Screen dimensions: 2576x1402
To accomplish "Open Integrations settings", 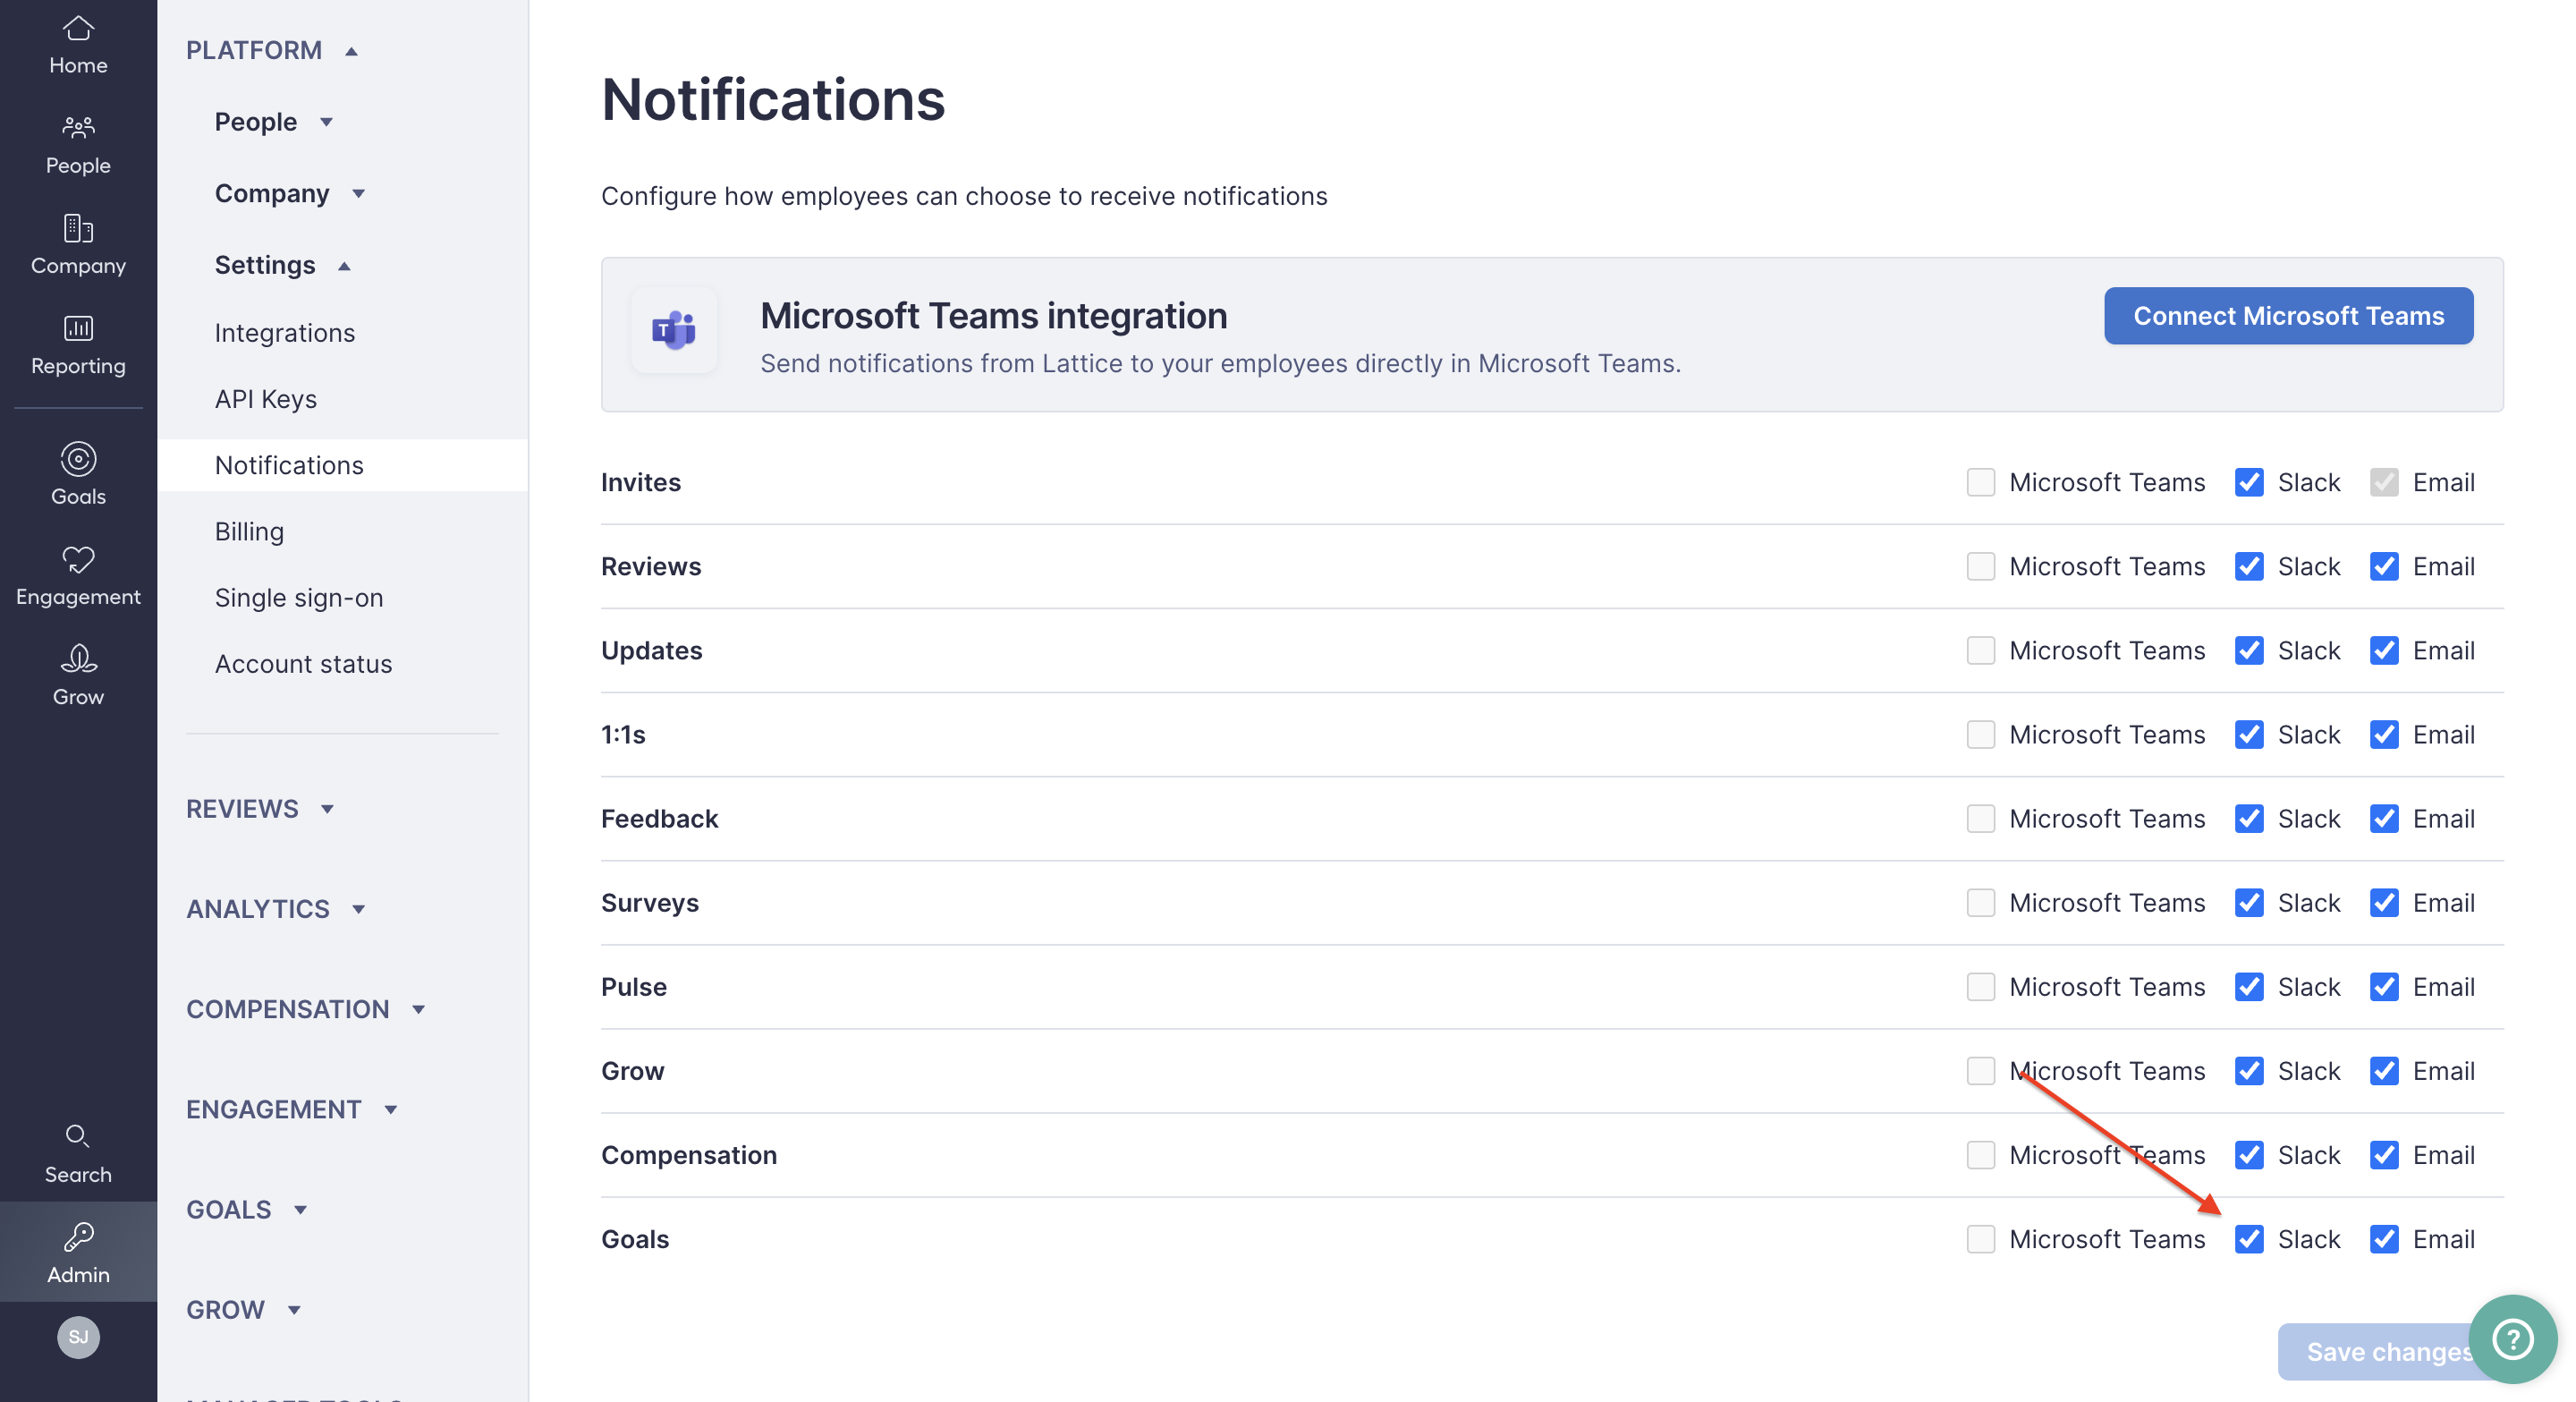I will (x=285, y=333).
